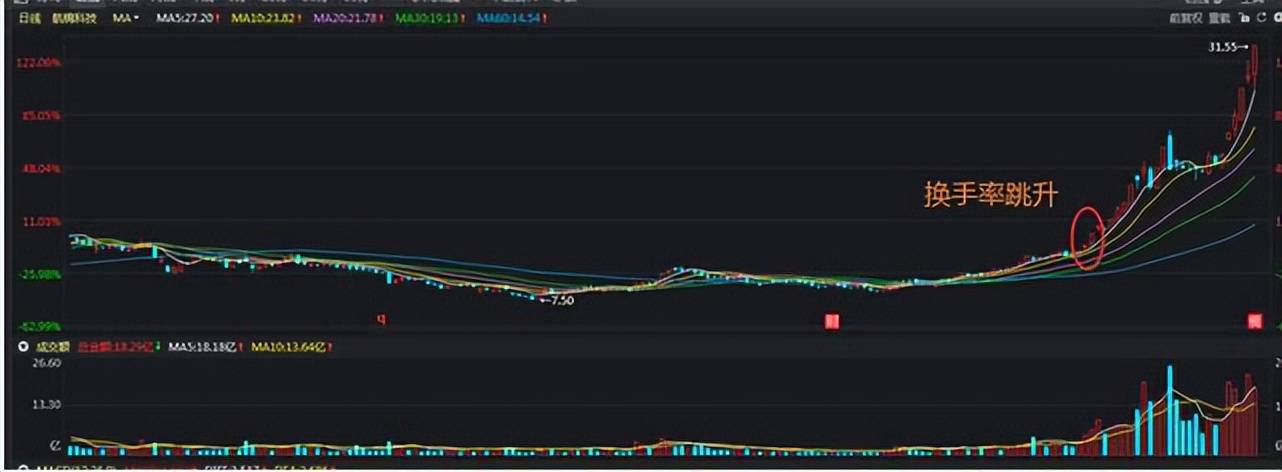Click the circle icon beside 成交额

point(24,347)
